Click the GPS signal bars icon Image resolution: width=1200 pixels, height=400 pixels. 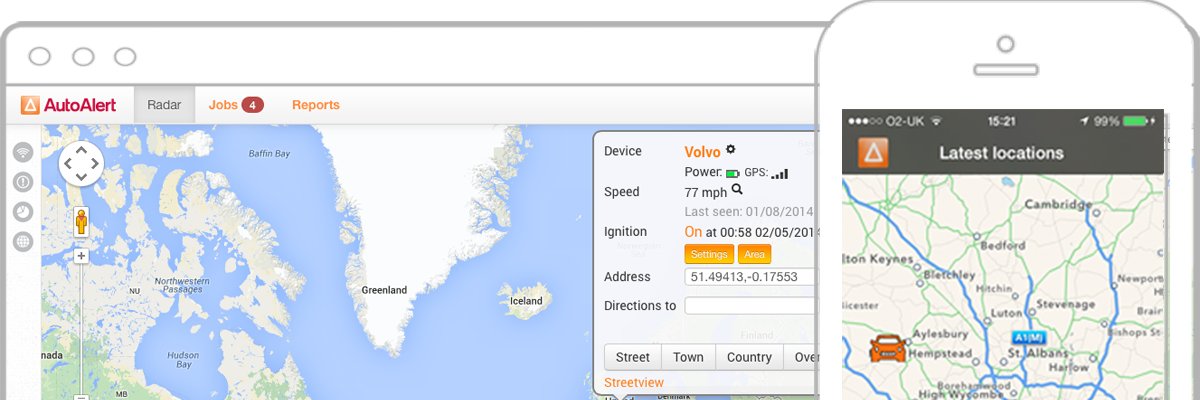click(779, 173)
